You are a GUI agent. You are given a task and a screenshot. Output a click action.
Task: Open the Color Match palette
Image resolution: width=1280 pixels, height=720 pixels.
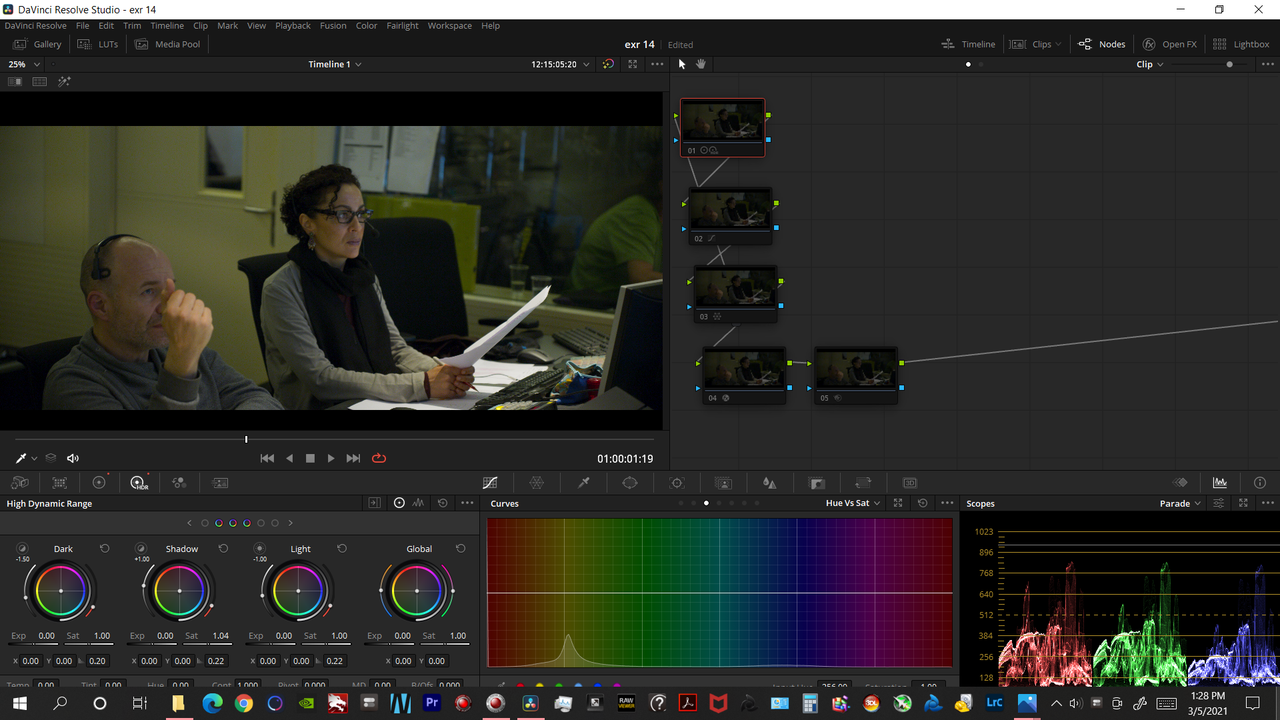point(60,483)
